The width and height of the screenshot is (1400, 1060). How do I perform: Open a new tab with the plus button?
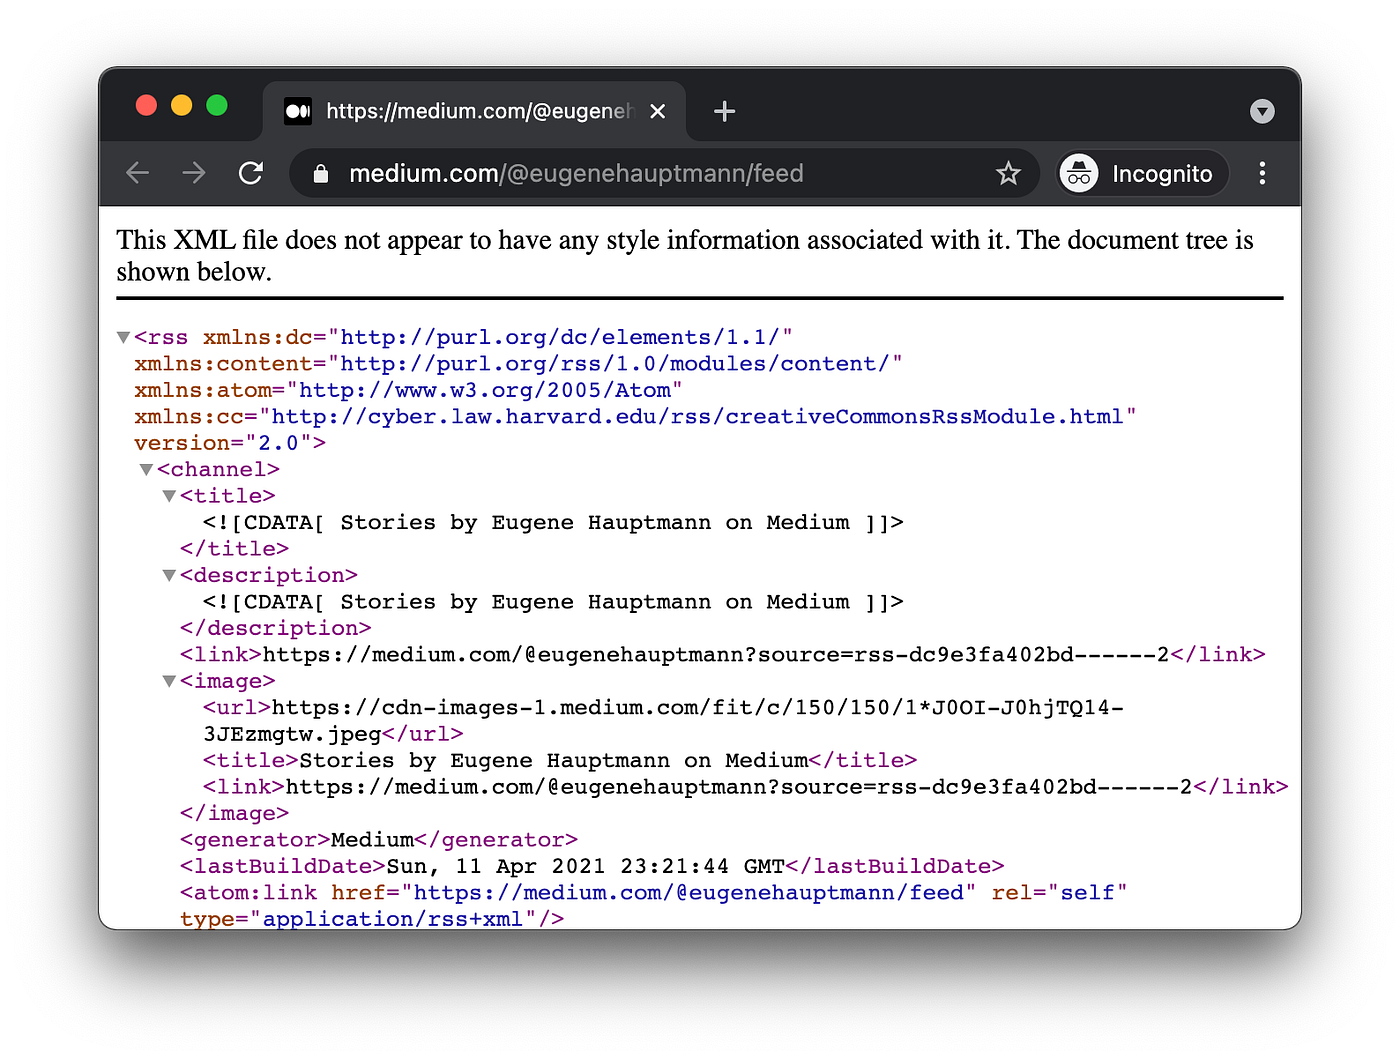[724, 111]
